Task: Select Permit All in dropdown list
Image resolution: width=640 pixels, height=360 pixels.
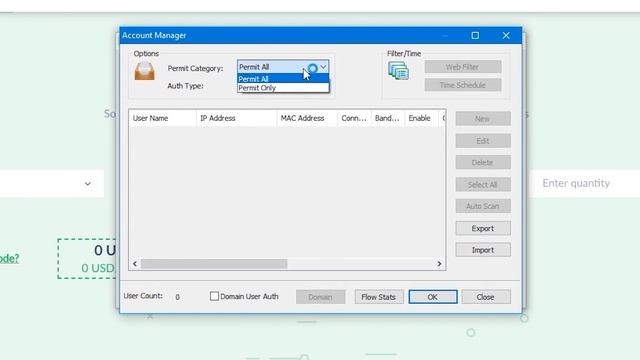Action: tap(283, 79)
